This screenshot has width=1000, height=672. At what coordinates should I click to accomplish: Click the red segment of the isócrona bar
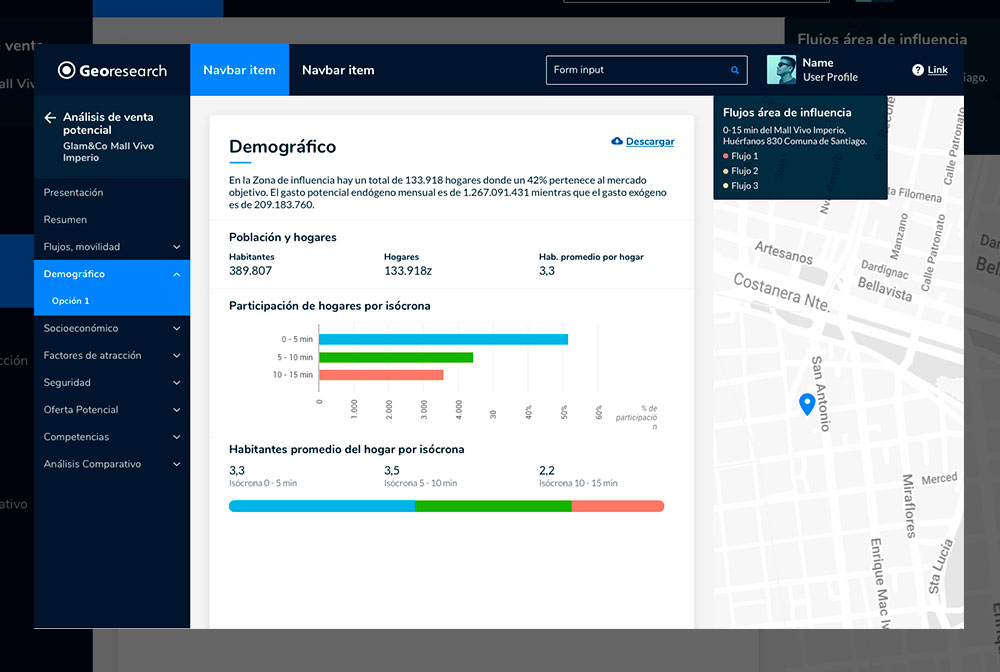pos(618,506)
